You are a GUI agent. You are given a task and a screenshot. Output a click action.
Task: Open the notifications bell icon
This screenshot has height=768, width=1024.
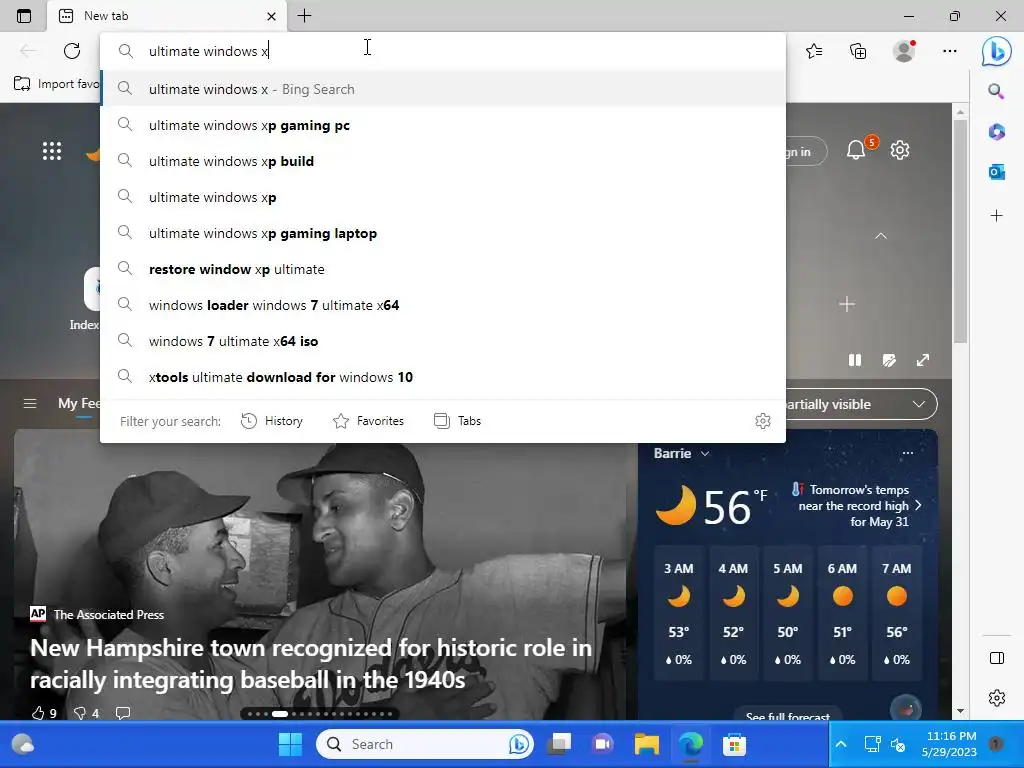pos(856,150)
